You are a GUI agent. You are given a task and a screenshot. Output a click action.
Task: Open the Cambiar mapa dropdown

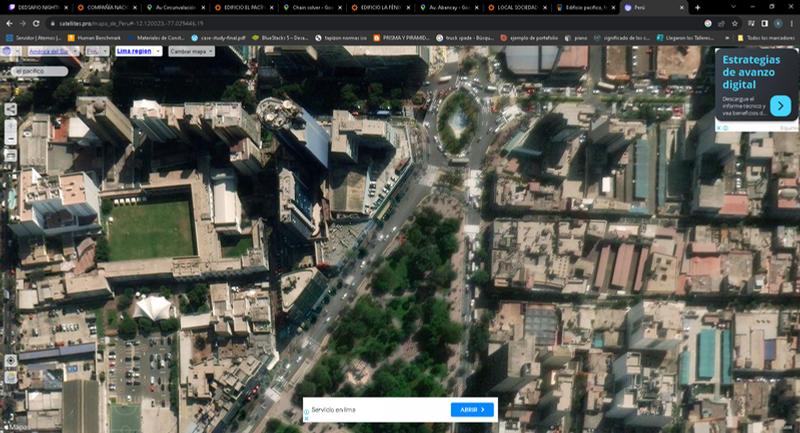tap(191, 52)
